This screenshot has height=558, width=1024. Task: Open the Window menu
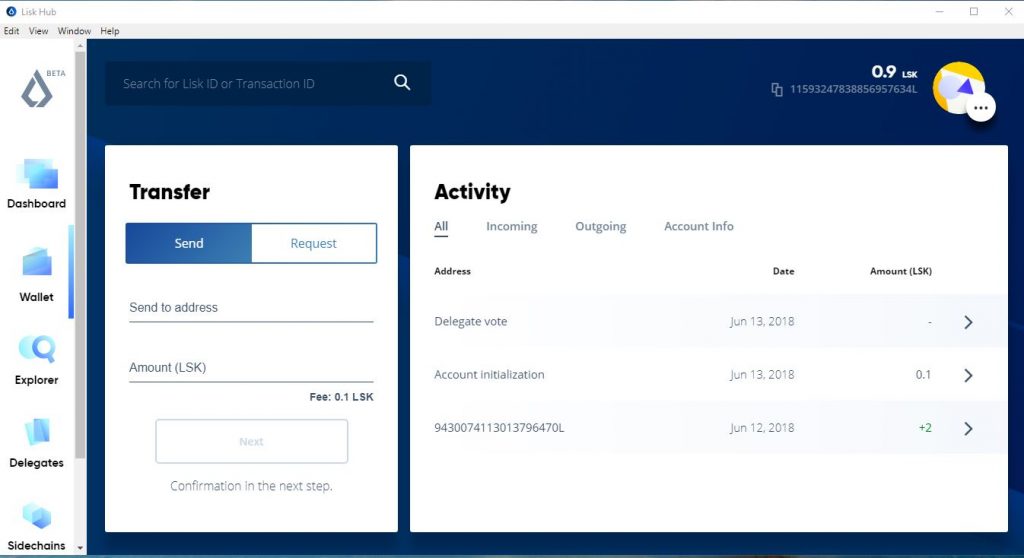pos(74,31)
